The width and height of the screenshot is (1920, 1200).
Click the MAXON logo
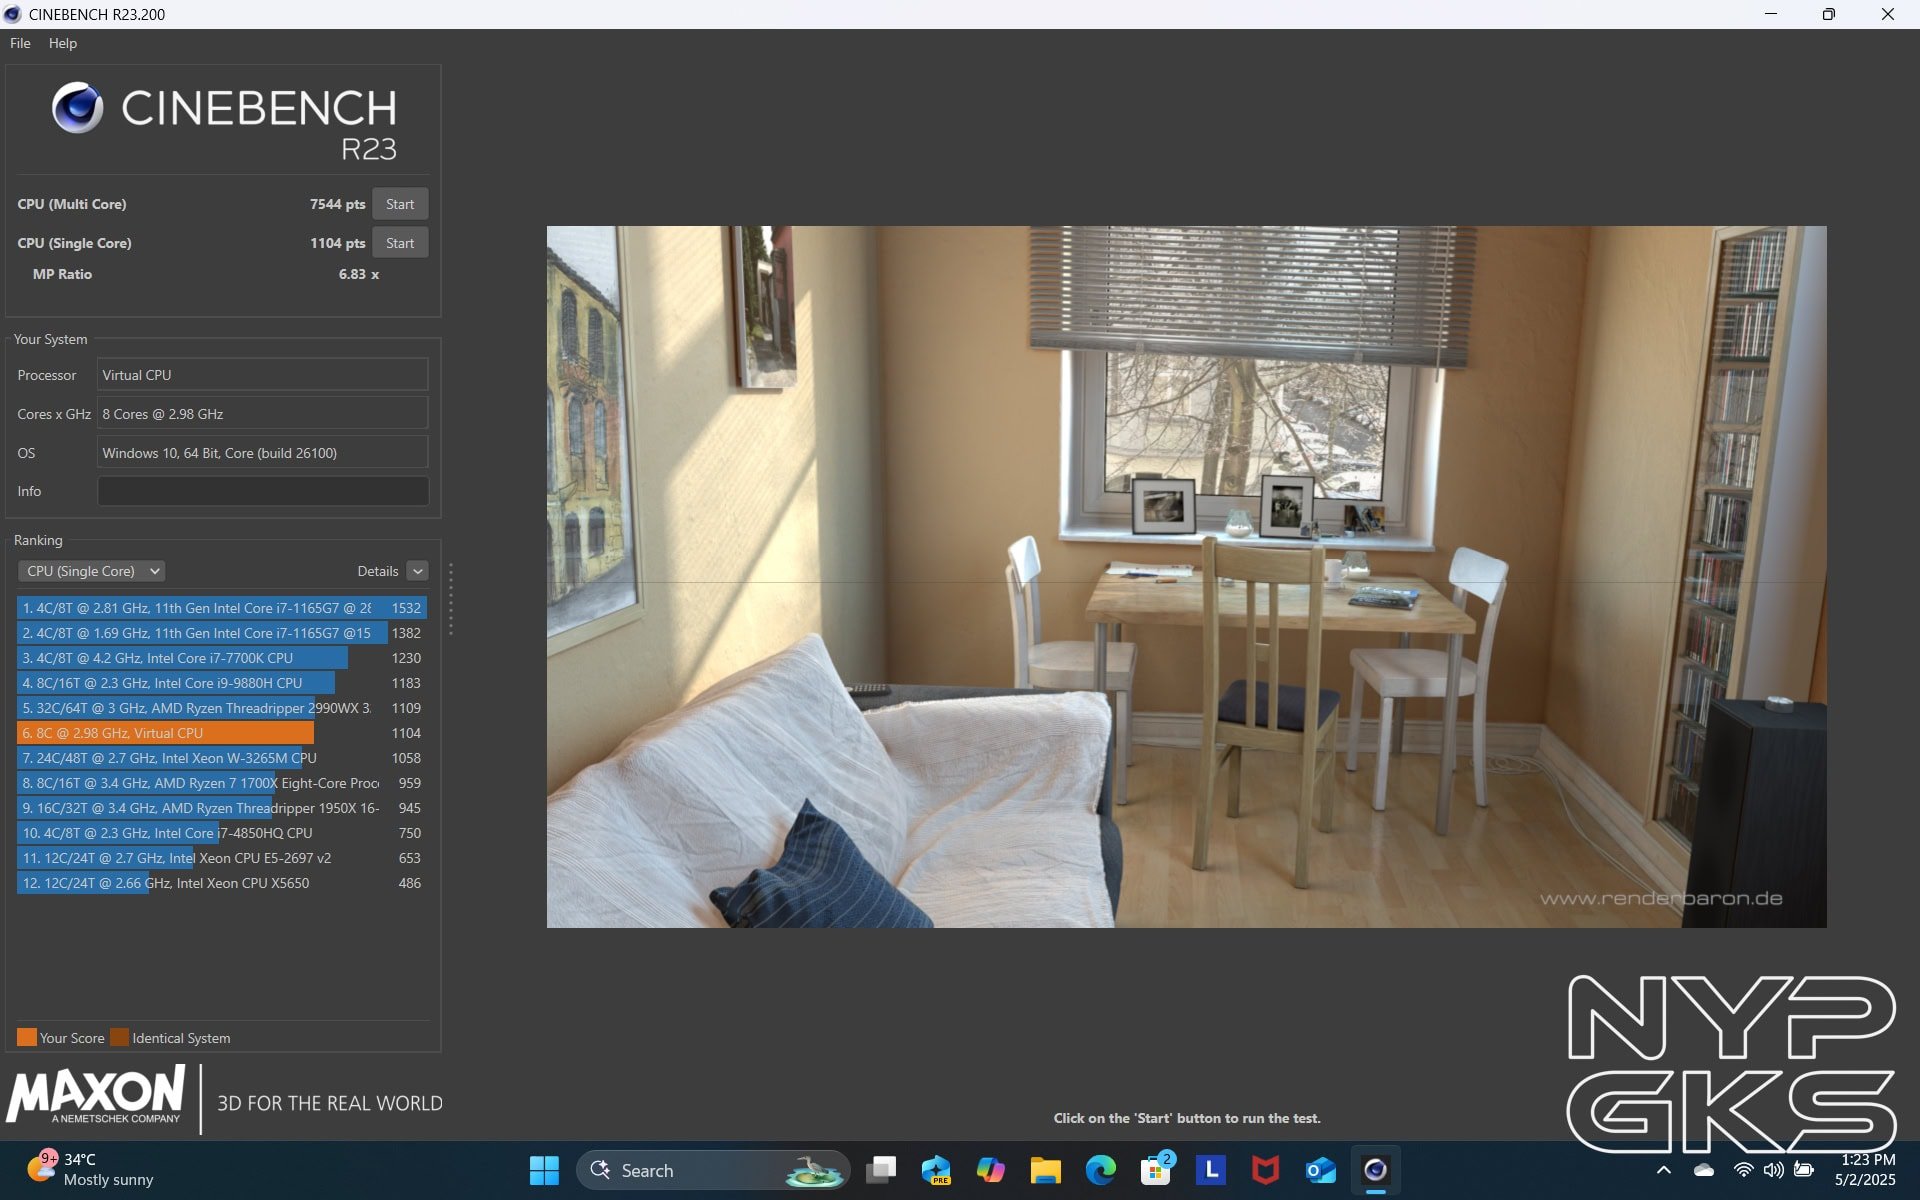96,1095
